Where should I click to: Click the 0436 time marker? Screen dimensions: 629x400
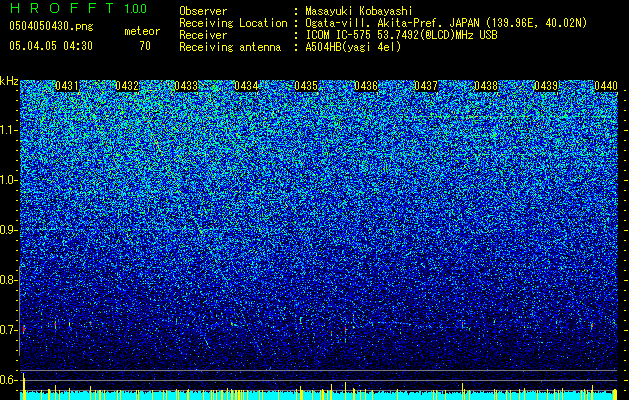(366, 86)
